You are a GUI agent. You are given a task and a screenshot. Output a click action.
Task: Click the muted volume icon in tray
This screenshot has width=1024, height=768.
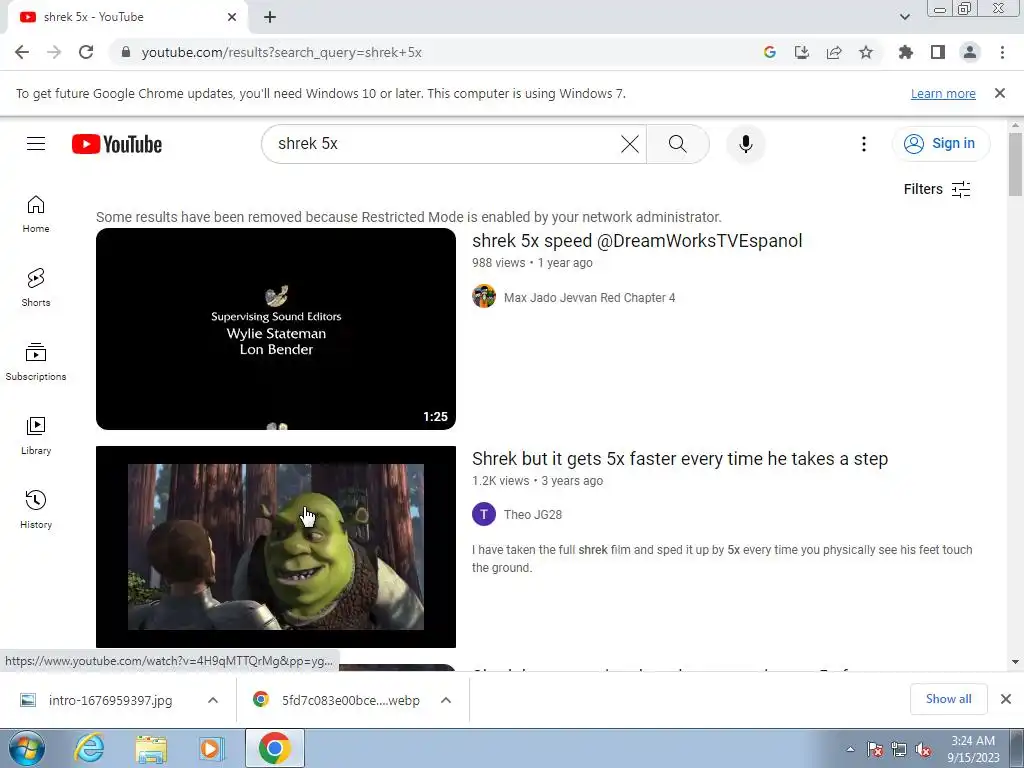point(923,750)
